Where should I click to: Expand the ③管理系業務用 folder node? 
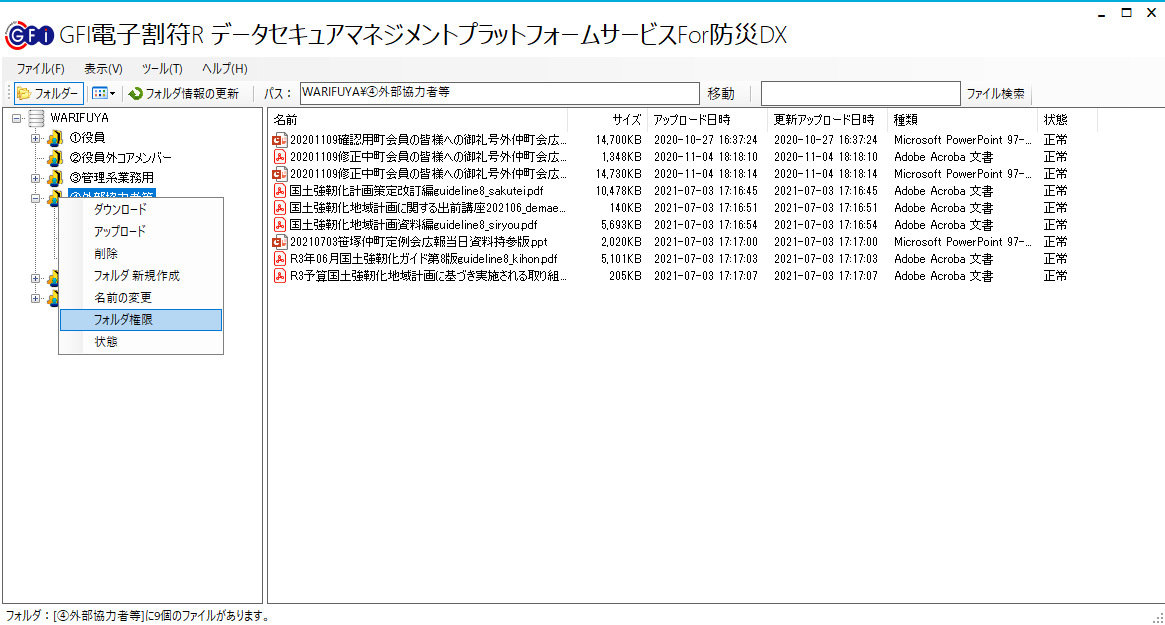click(x=36, y=178)
